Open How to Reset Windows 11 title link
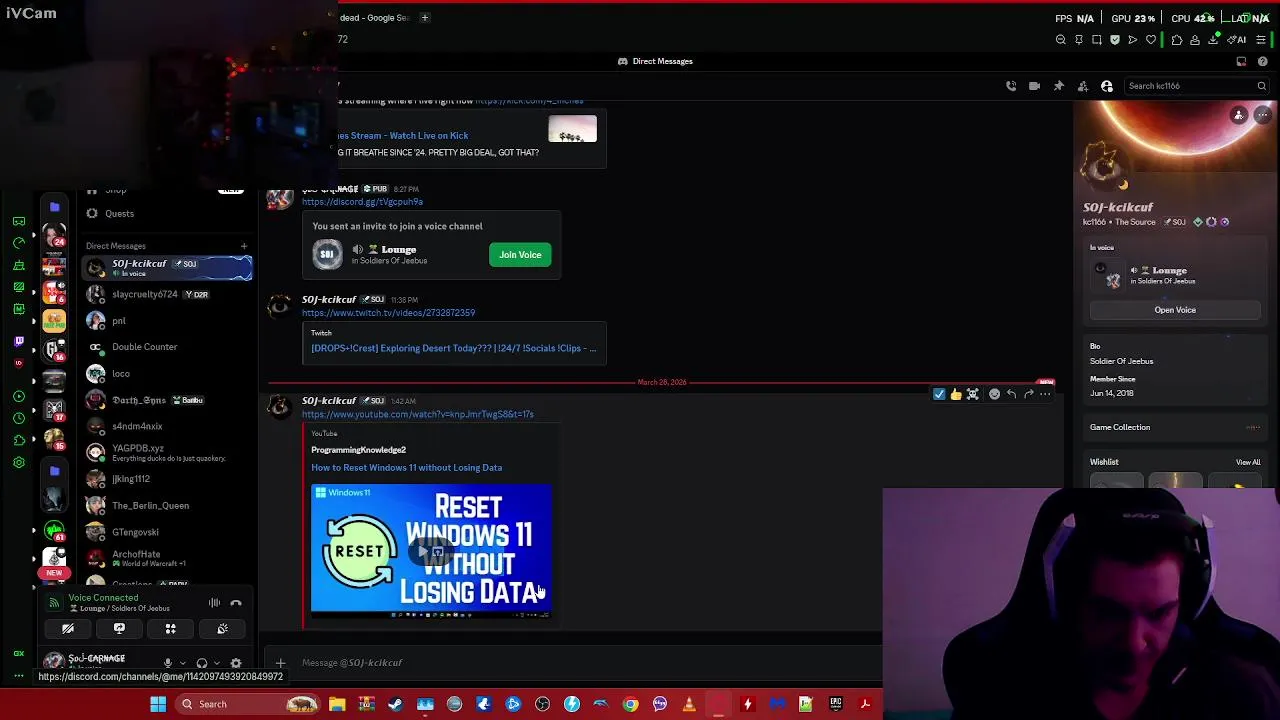1280x720 pixels. [x=406, y=468]
